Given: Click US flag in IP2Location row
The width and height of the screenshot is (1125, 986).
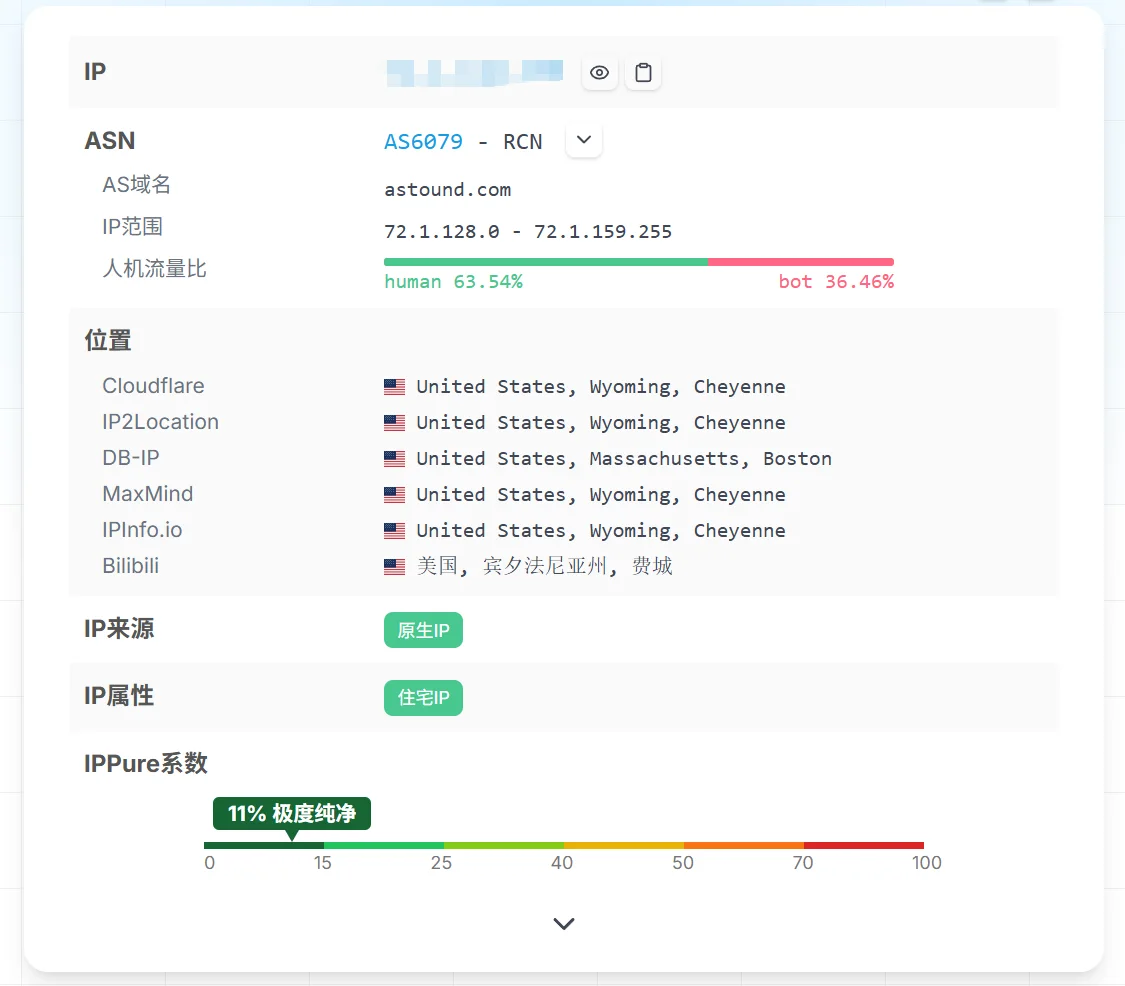Looking at the screenshot, I should (x=395, y=423).
